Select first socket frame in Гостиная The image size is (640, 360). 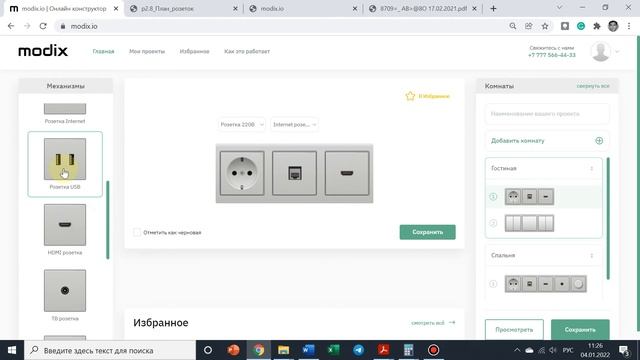click(x=529, y=196)
